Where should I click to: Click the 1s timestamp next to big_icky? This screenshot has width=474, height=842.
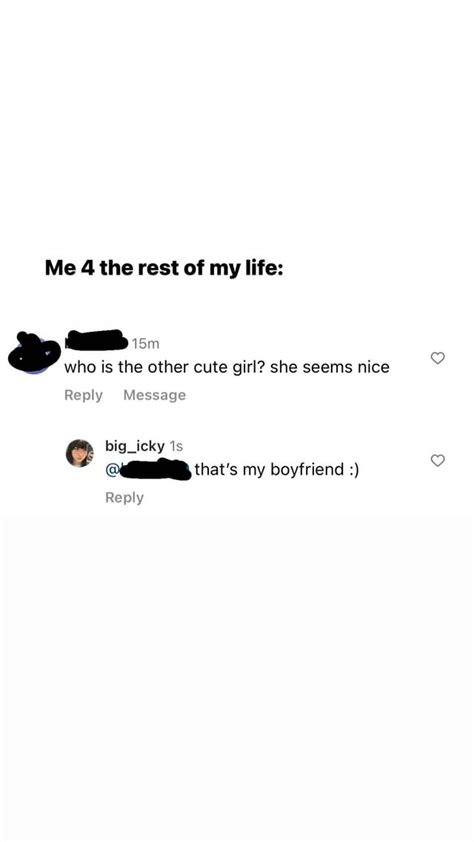176,446
